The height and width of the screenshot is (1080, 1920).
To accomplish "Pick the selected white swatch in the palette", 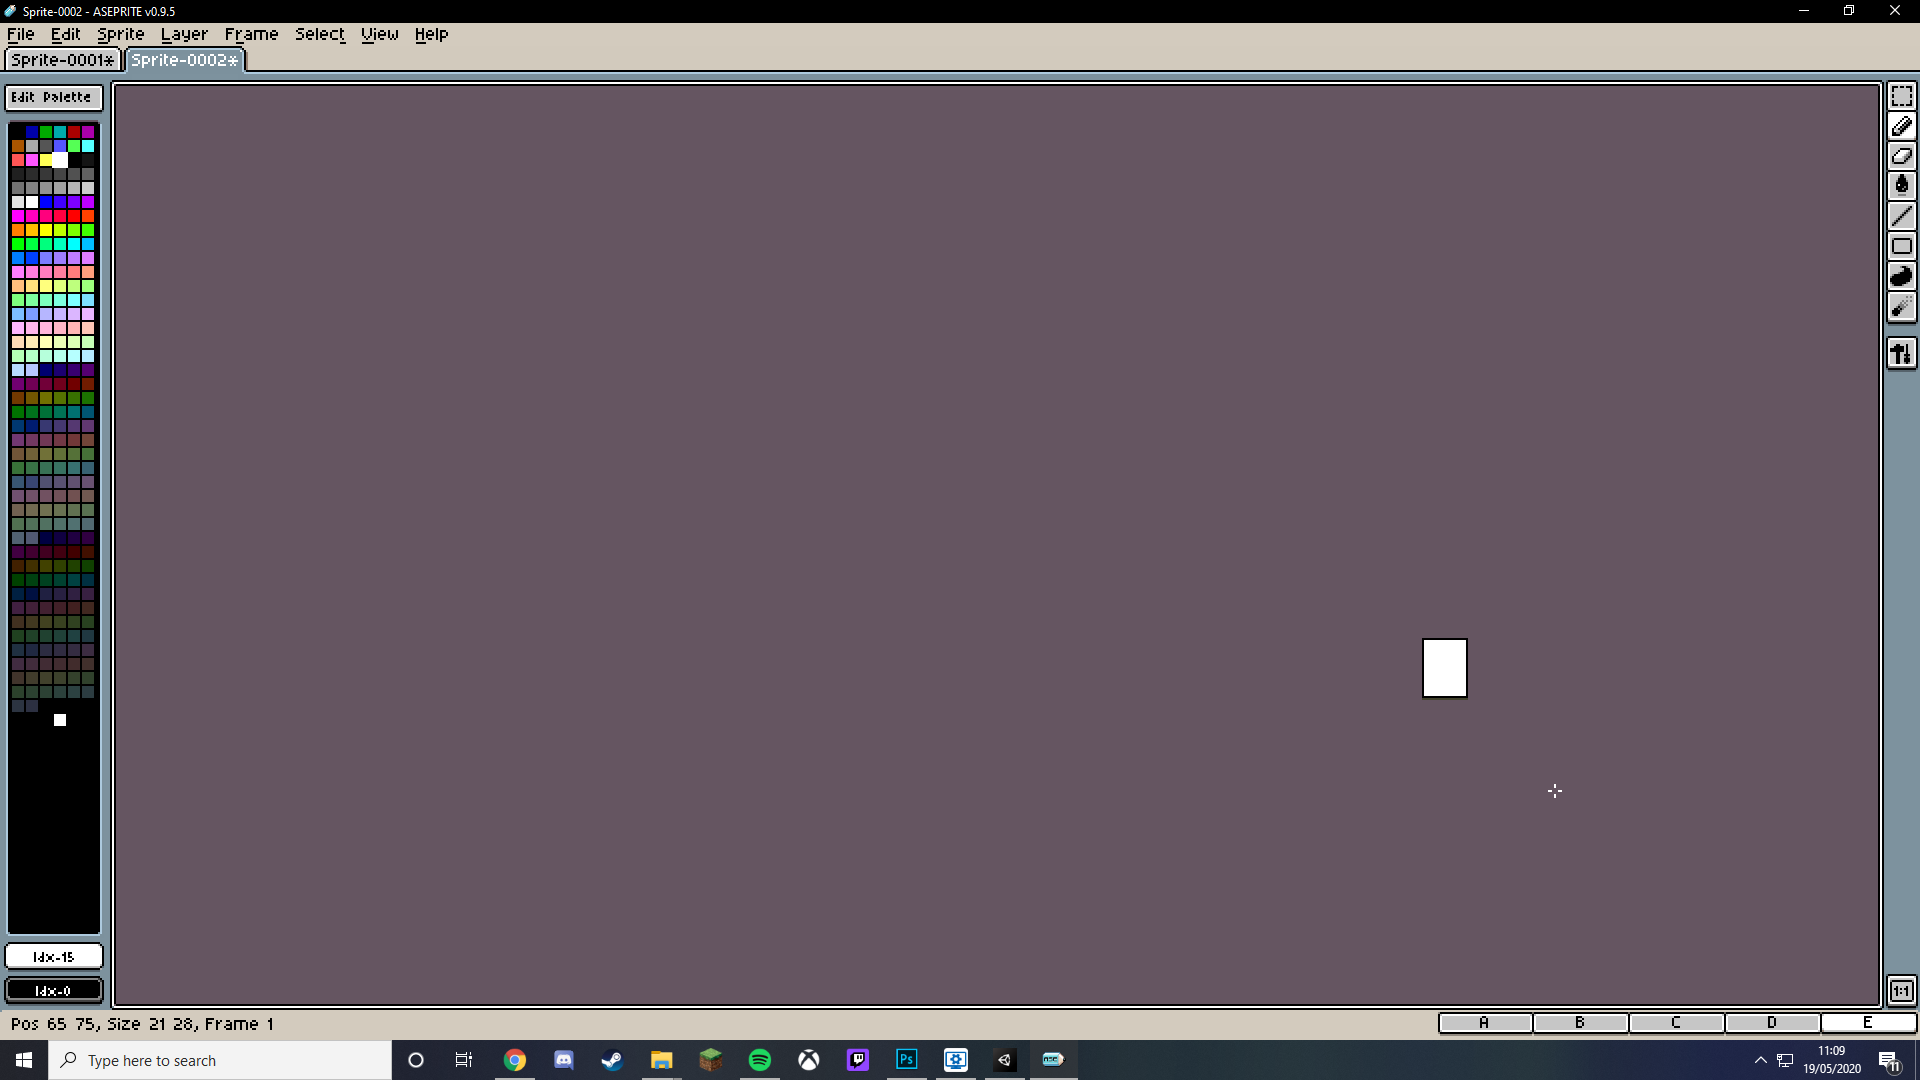I will 60,160.
